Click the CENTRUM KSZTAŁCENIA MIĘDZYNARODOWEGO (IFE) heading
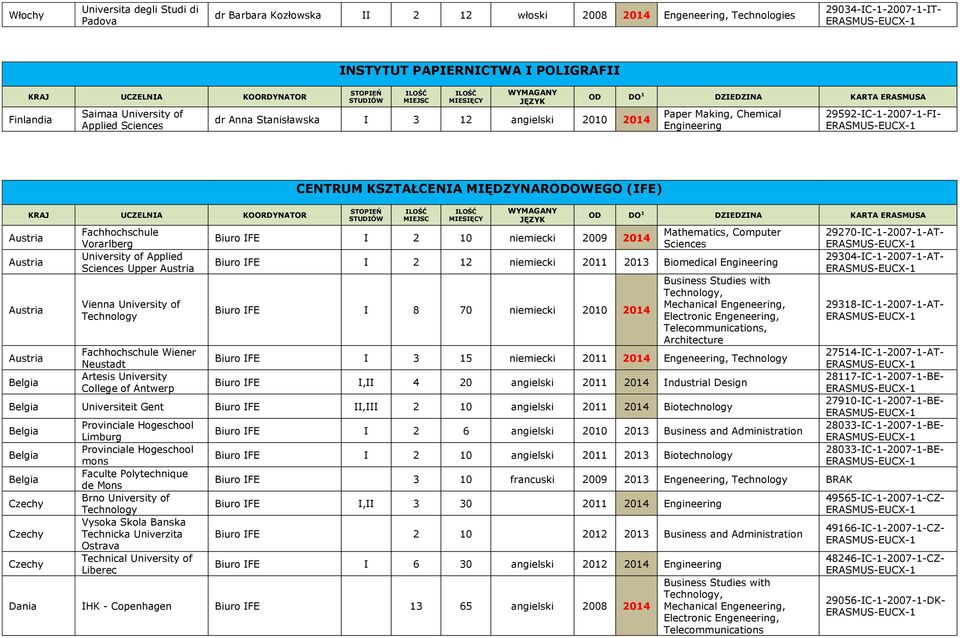This screenshot has width=960, height=638. pyautogui.click(x=479, y=189)
